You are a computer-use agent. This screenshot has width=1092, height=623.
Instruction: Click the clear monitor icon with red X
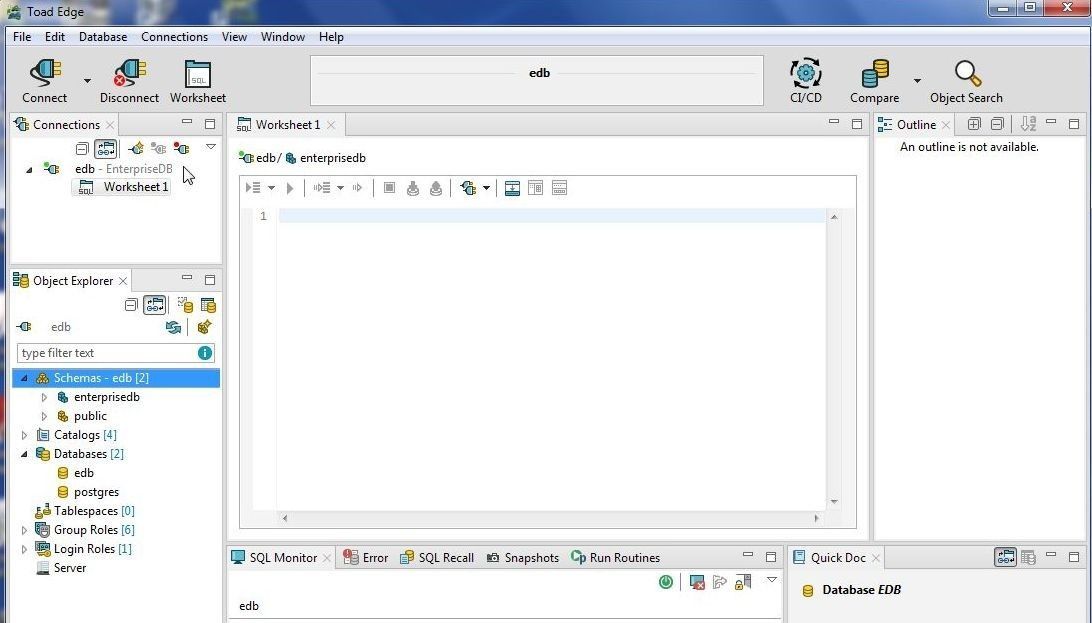pos(696,582)
